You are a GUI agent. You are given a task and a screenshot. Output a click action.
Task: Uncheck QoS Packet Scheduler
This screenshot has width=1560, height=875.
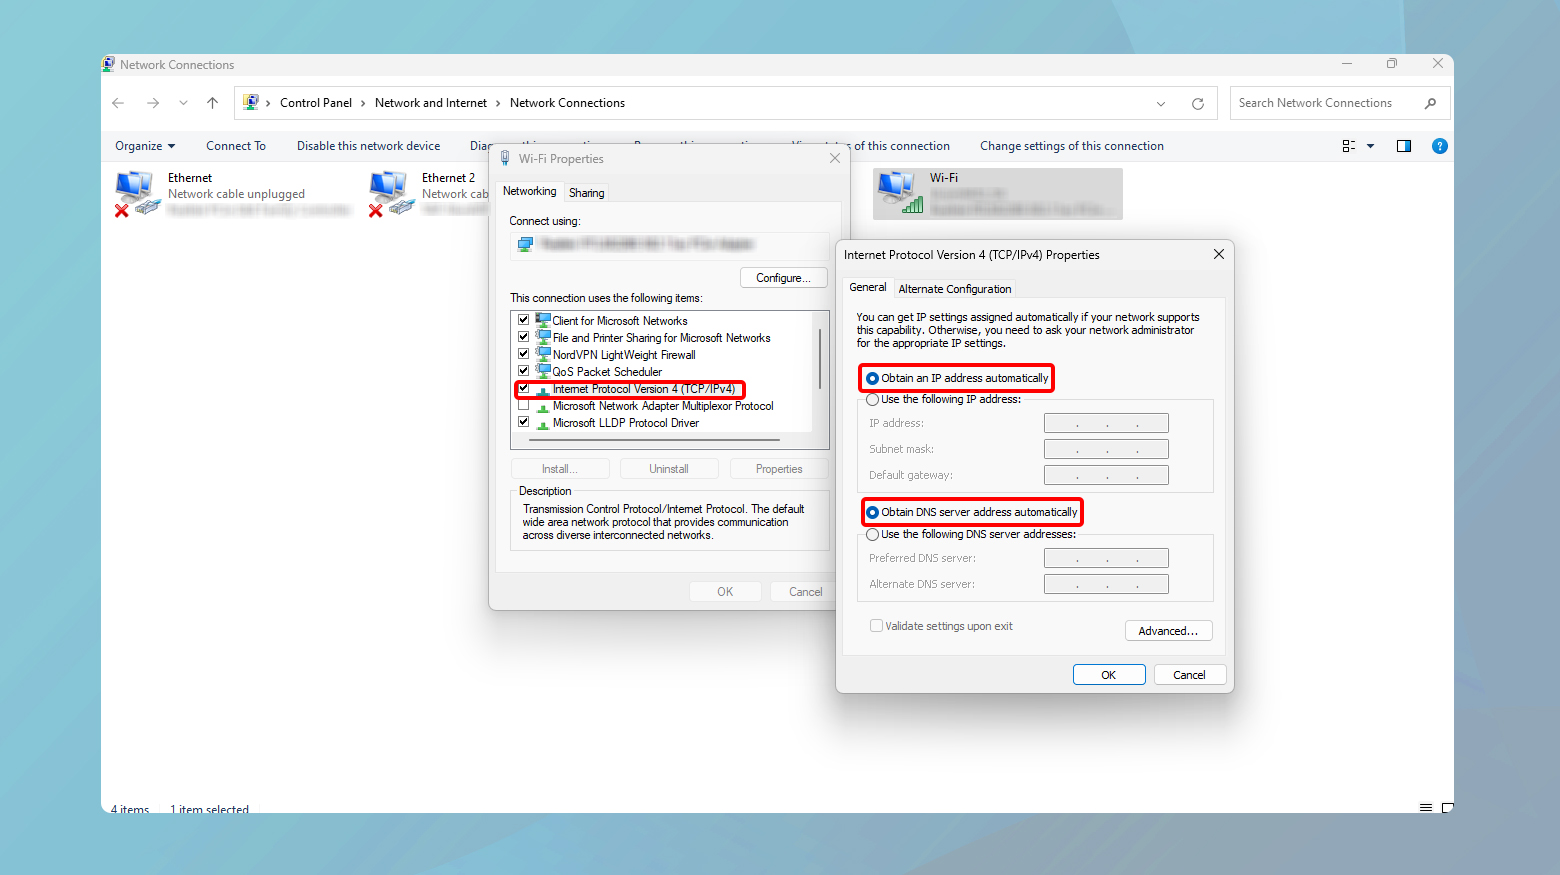point(523,370)
